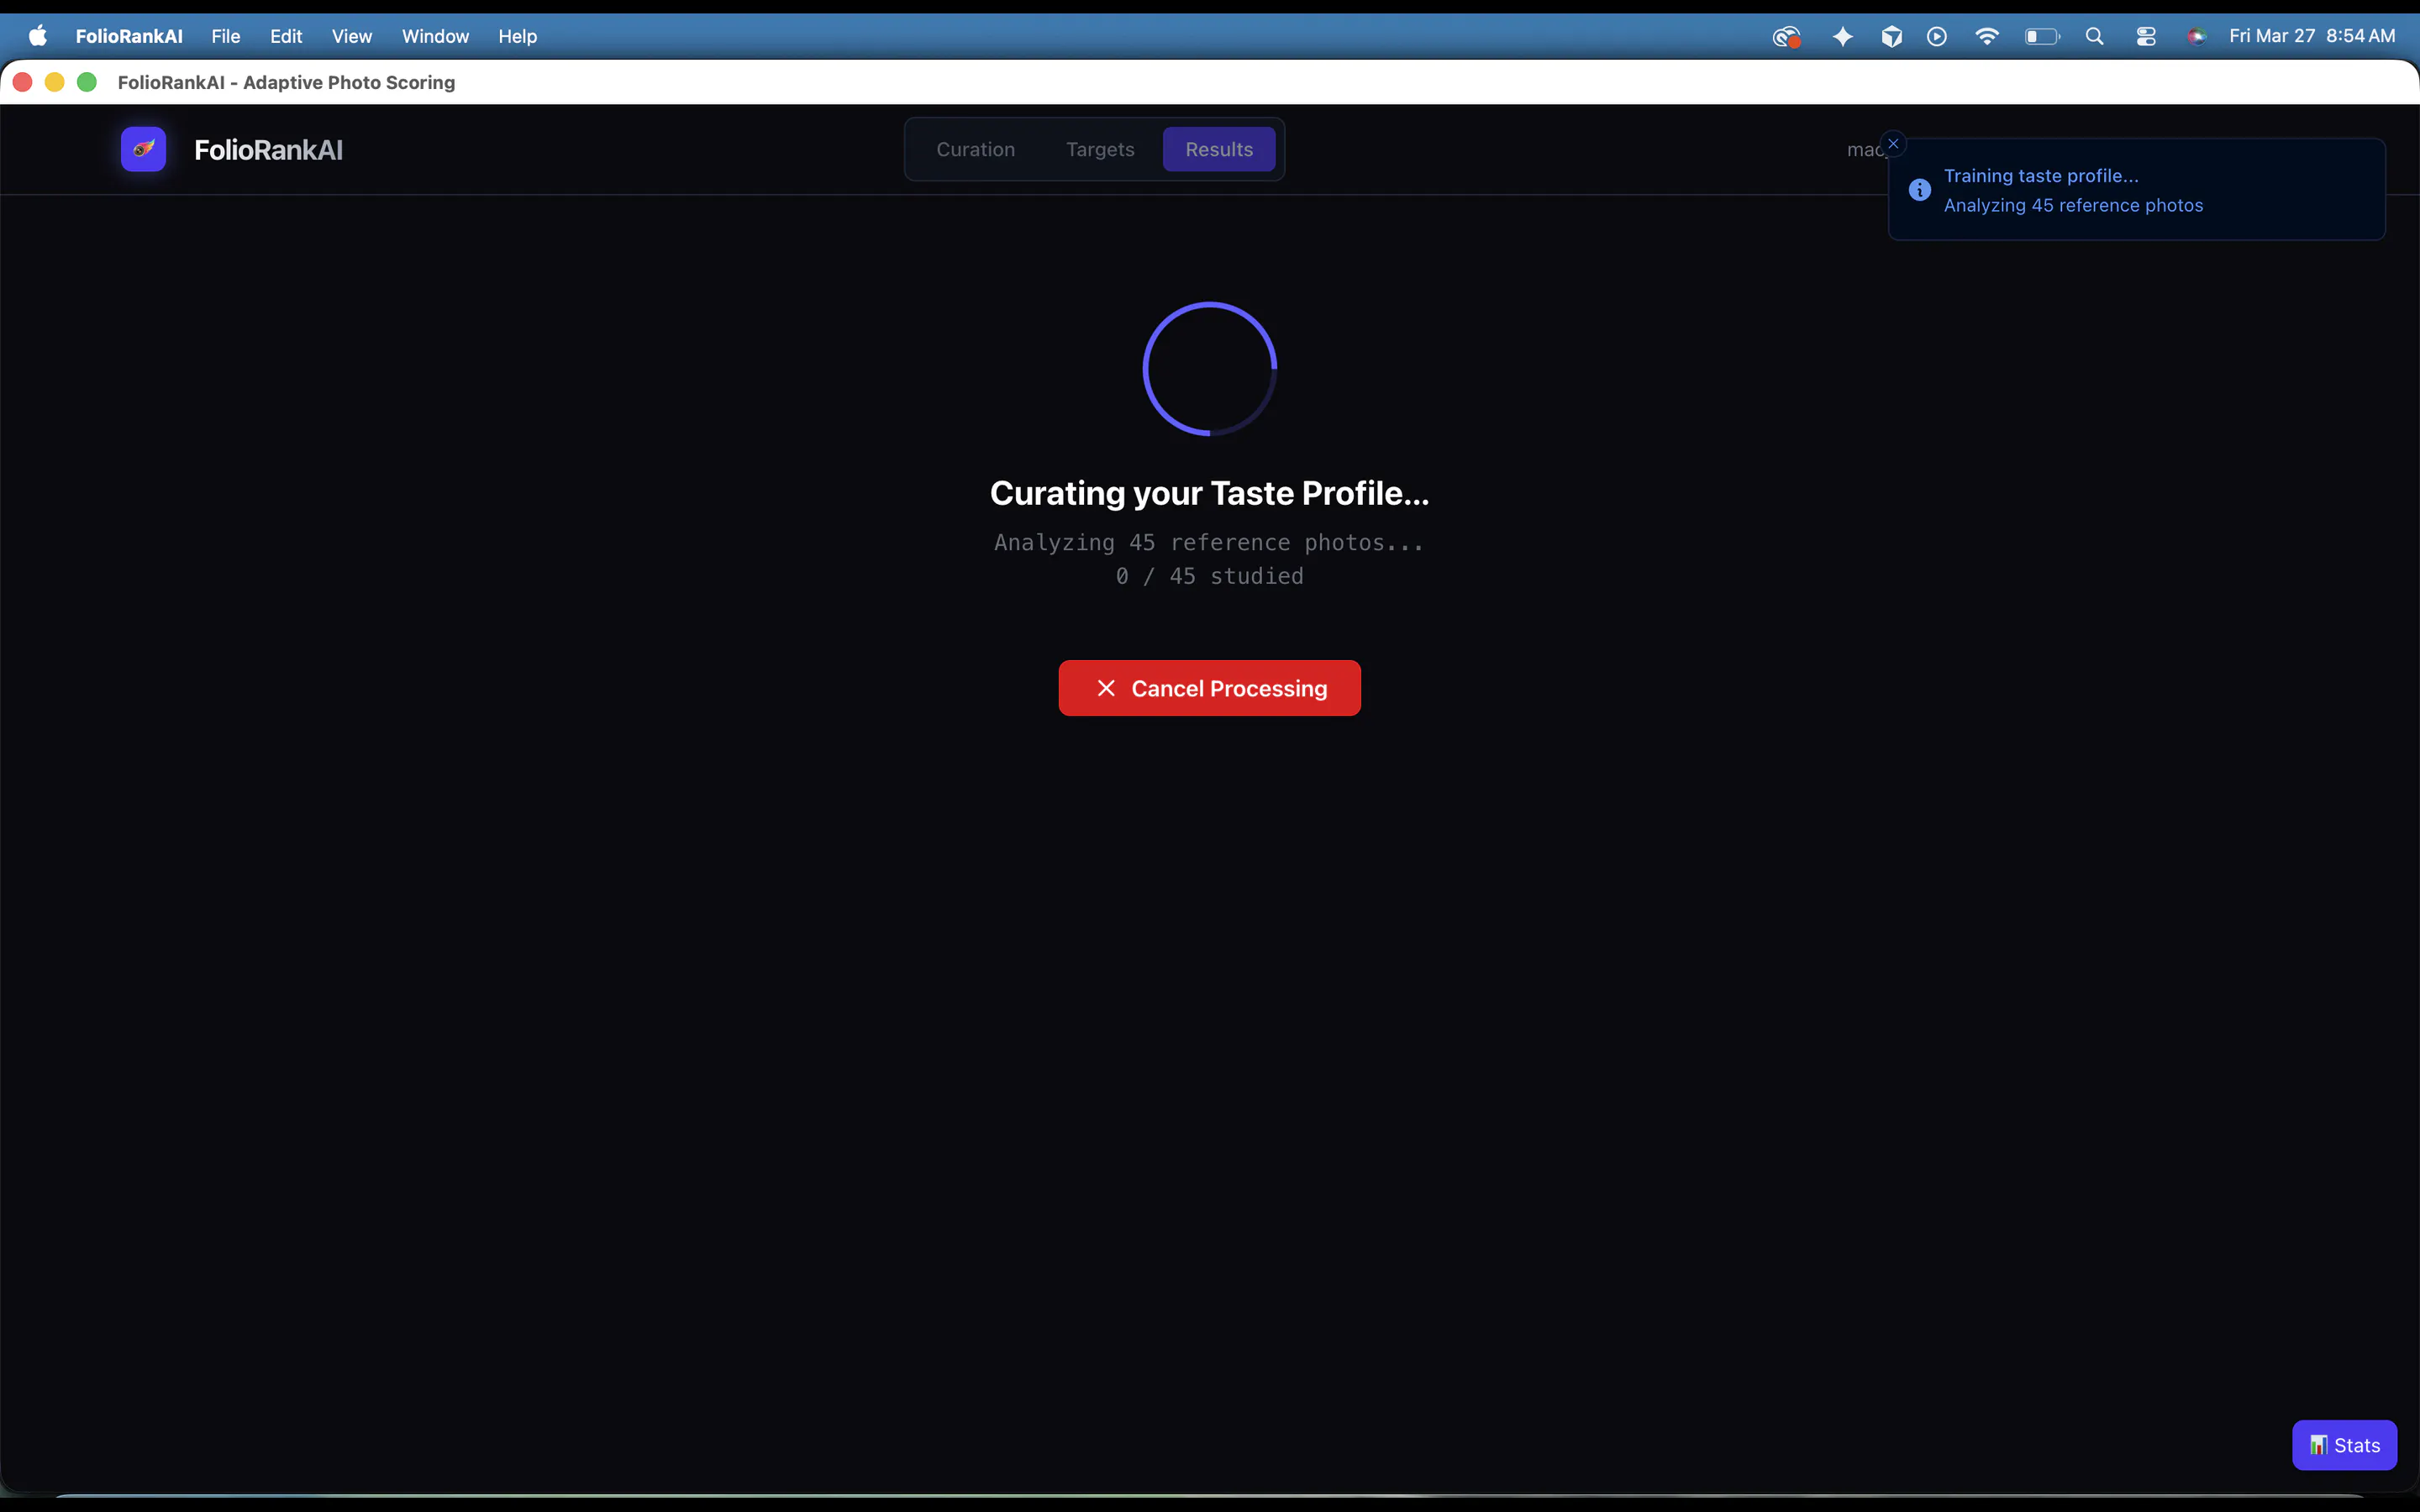Click the "Analyzing 45 reference photos..." status line
This screenshot has width=2420, height=1512.
[x=1210, y=542]
